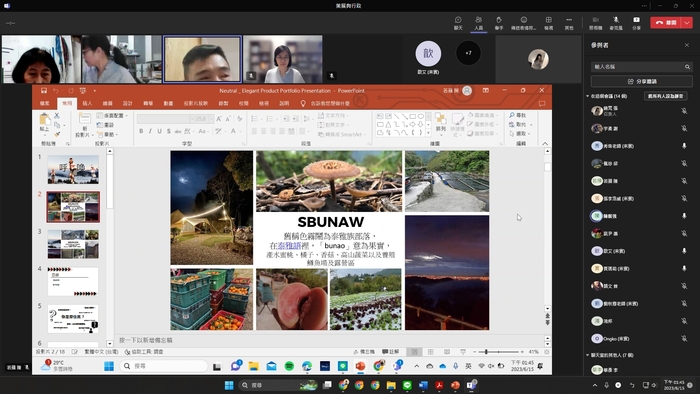Toggle the People (人員) panel in Teams

pos(479,23)
